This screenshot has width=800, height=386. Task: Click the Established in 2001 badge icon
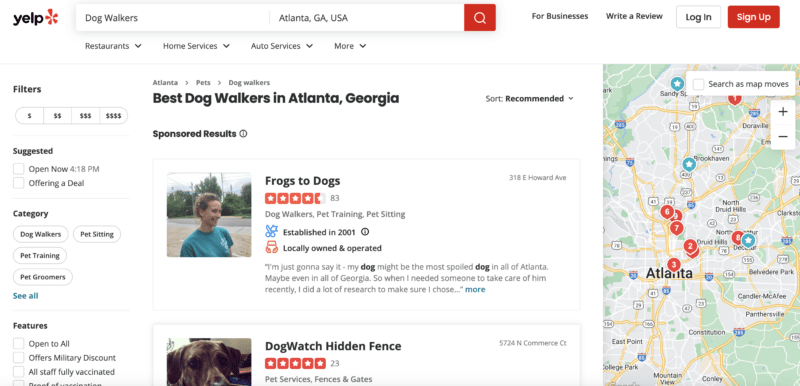coord(271,231)
